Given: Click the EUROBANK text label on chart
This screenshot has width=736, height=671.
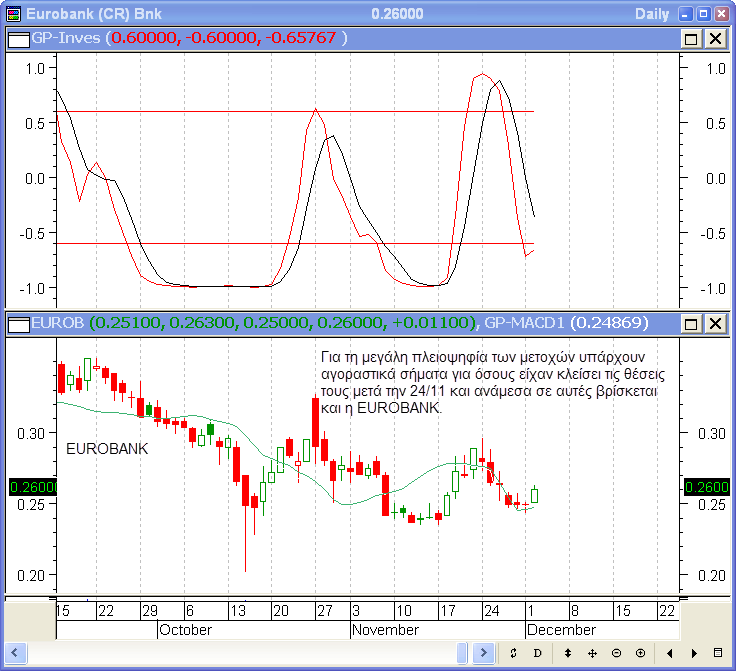Looking at the screenshot, I should (x=106, y=449).
